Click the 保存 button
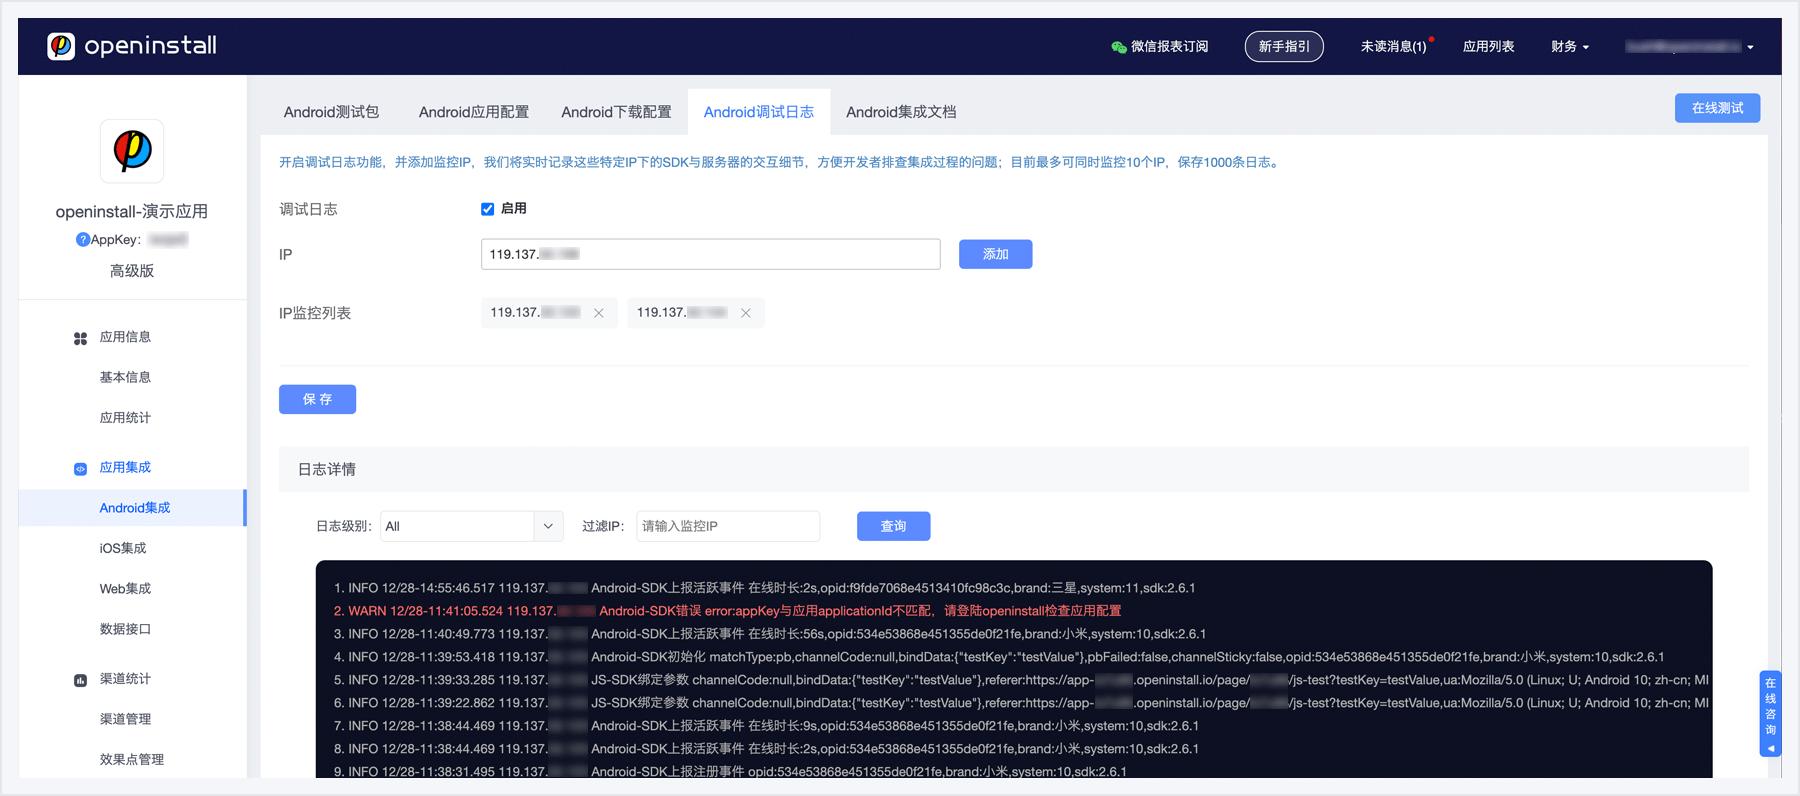Image resolution: width=1800 pixels, height=796 pixels. 317,399
